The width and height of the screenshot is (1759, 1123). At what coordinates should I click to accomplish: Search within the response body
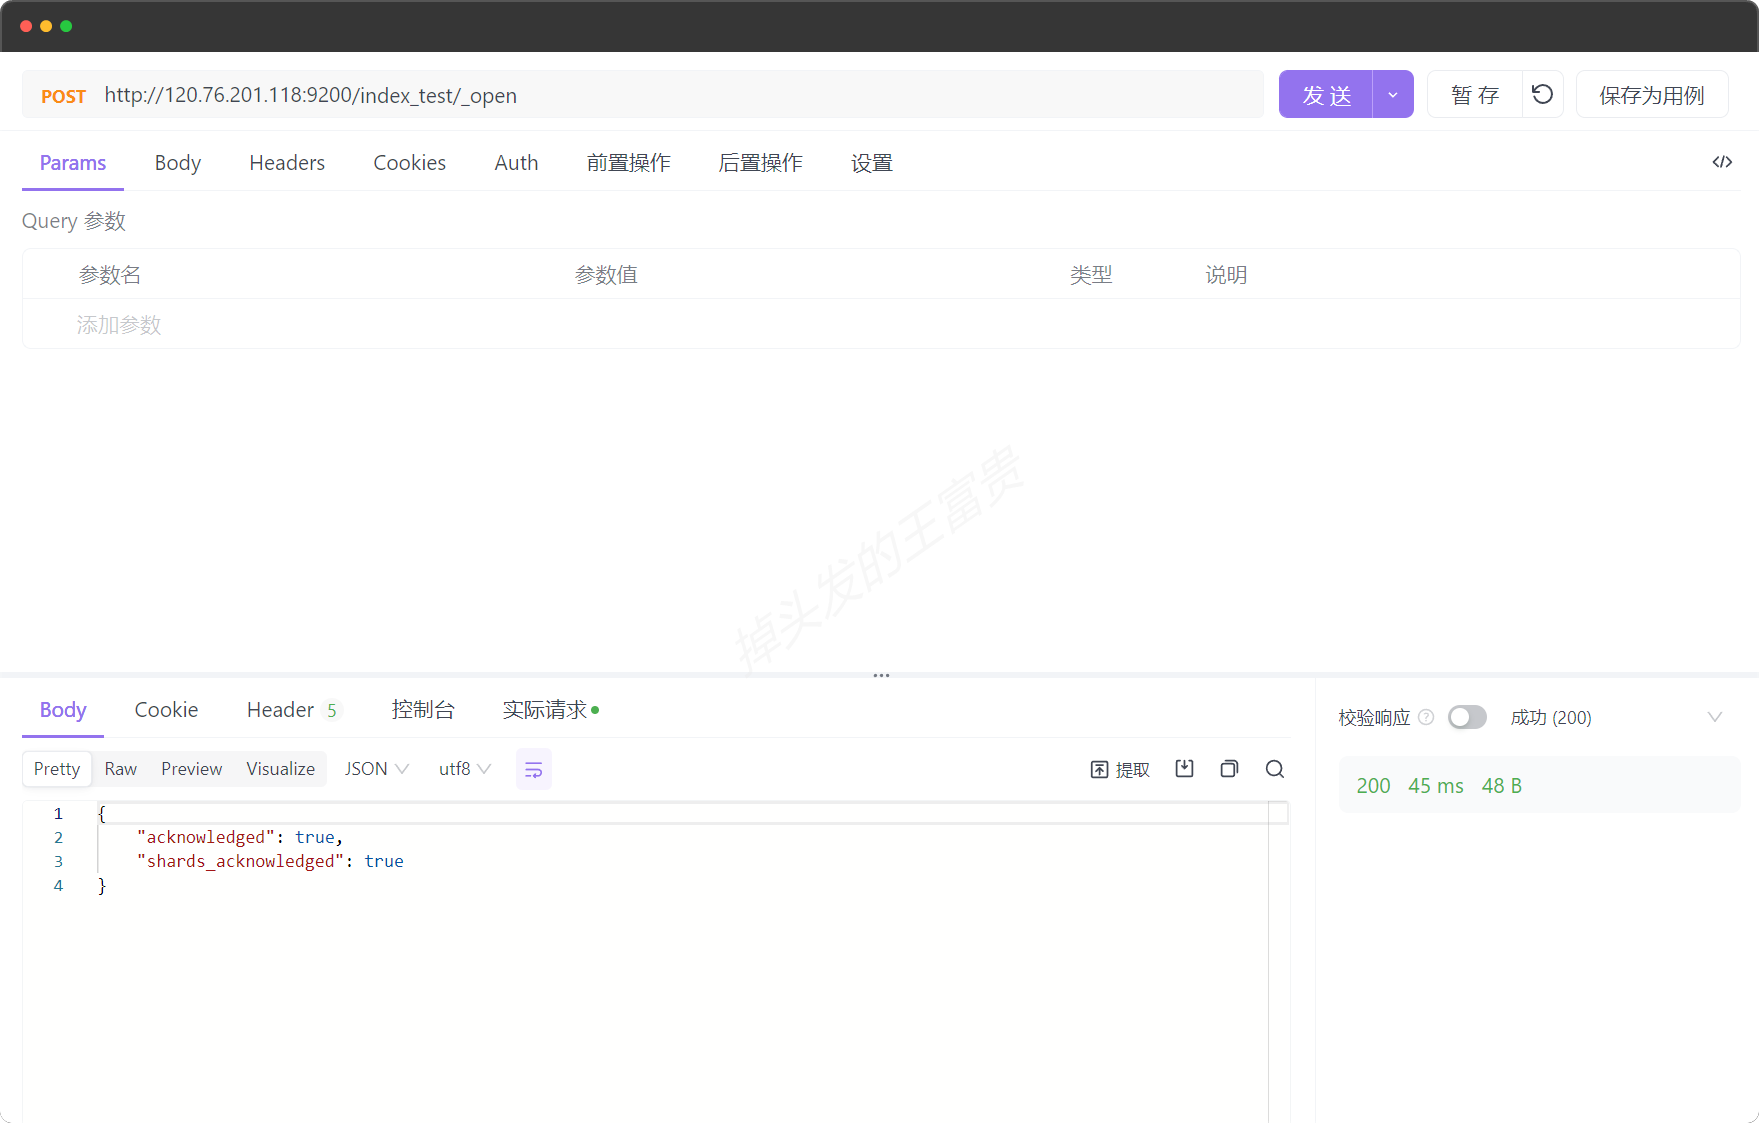coord(1275,768)
